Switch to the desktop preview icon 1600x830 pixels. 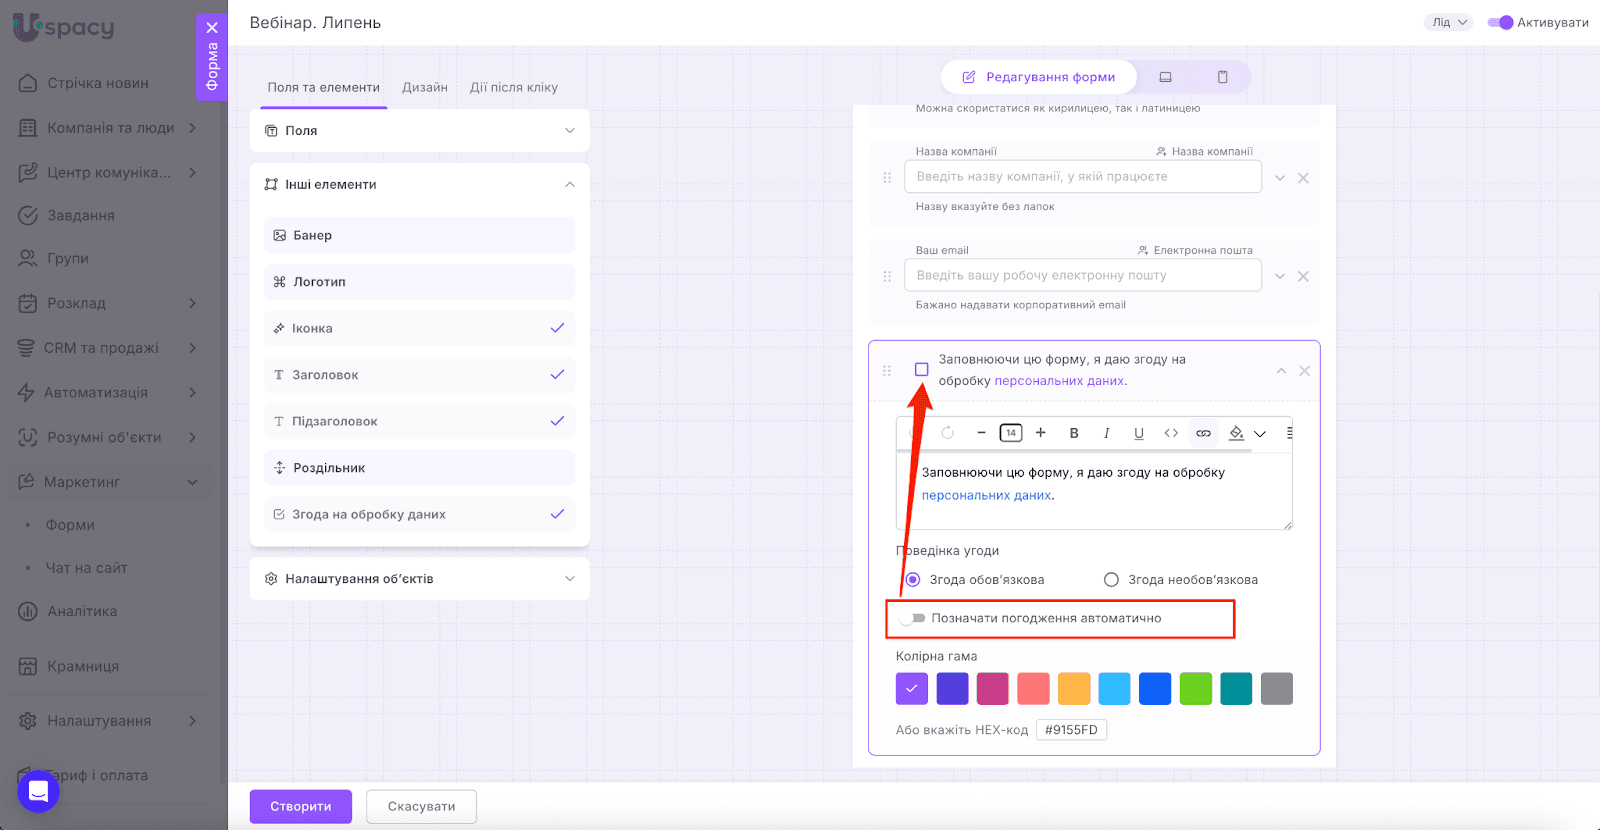point(1165,77)
